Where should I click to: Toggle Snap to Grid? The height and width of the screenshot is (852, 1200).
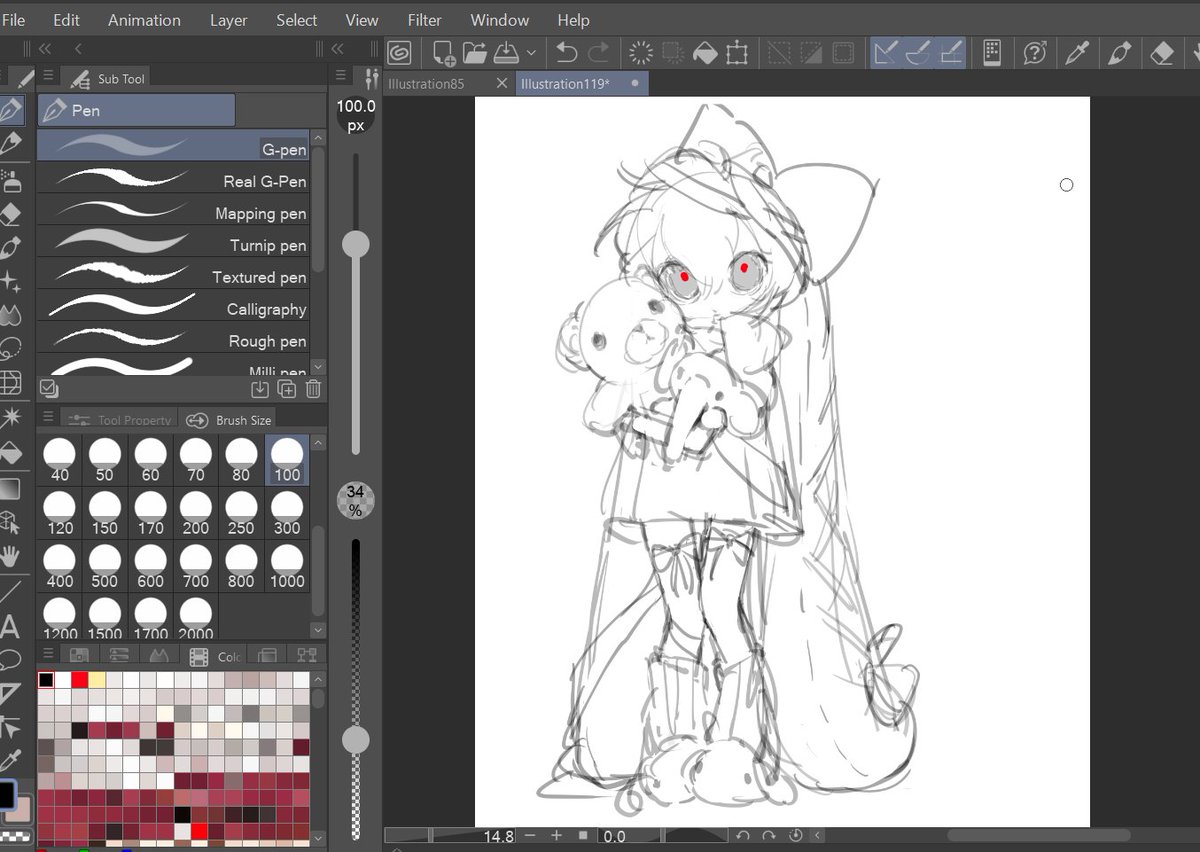(951, 52)
